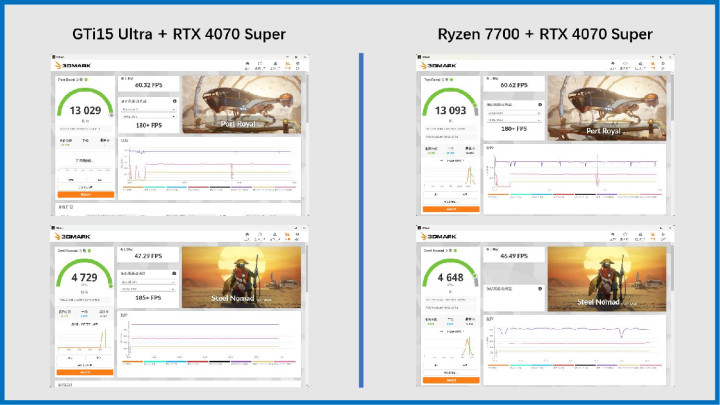The height and width of the screenshot is (405, 720).
Task: Open first game dropdown in GTi15 Port Royal window
Action: [148, 109]
